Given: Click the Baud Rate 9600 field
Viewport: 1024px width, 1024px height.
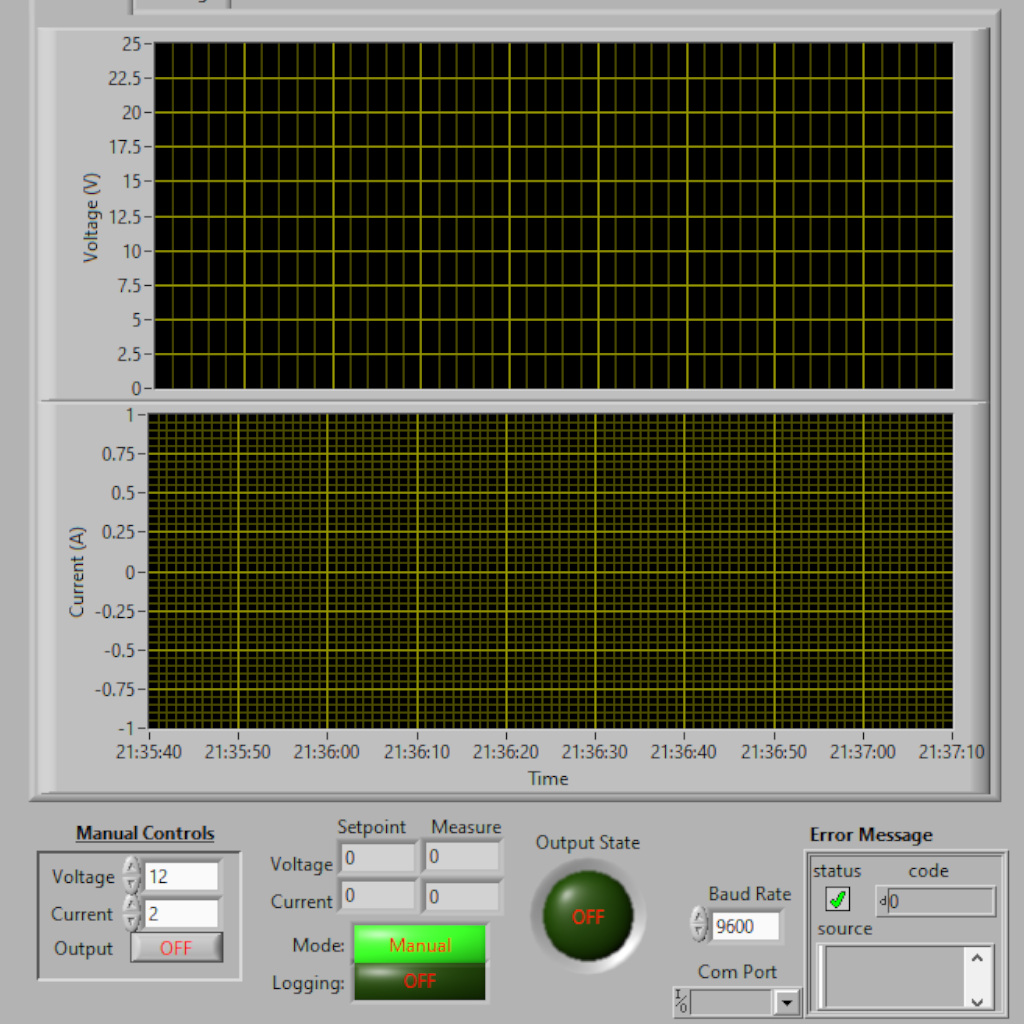Looking at the screenshot, I should (744, 926).
